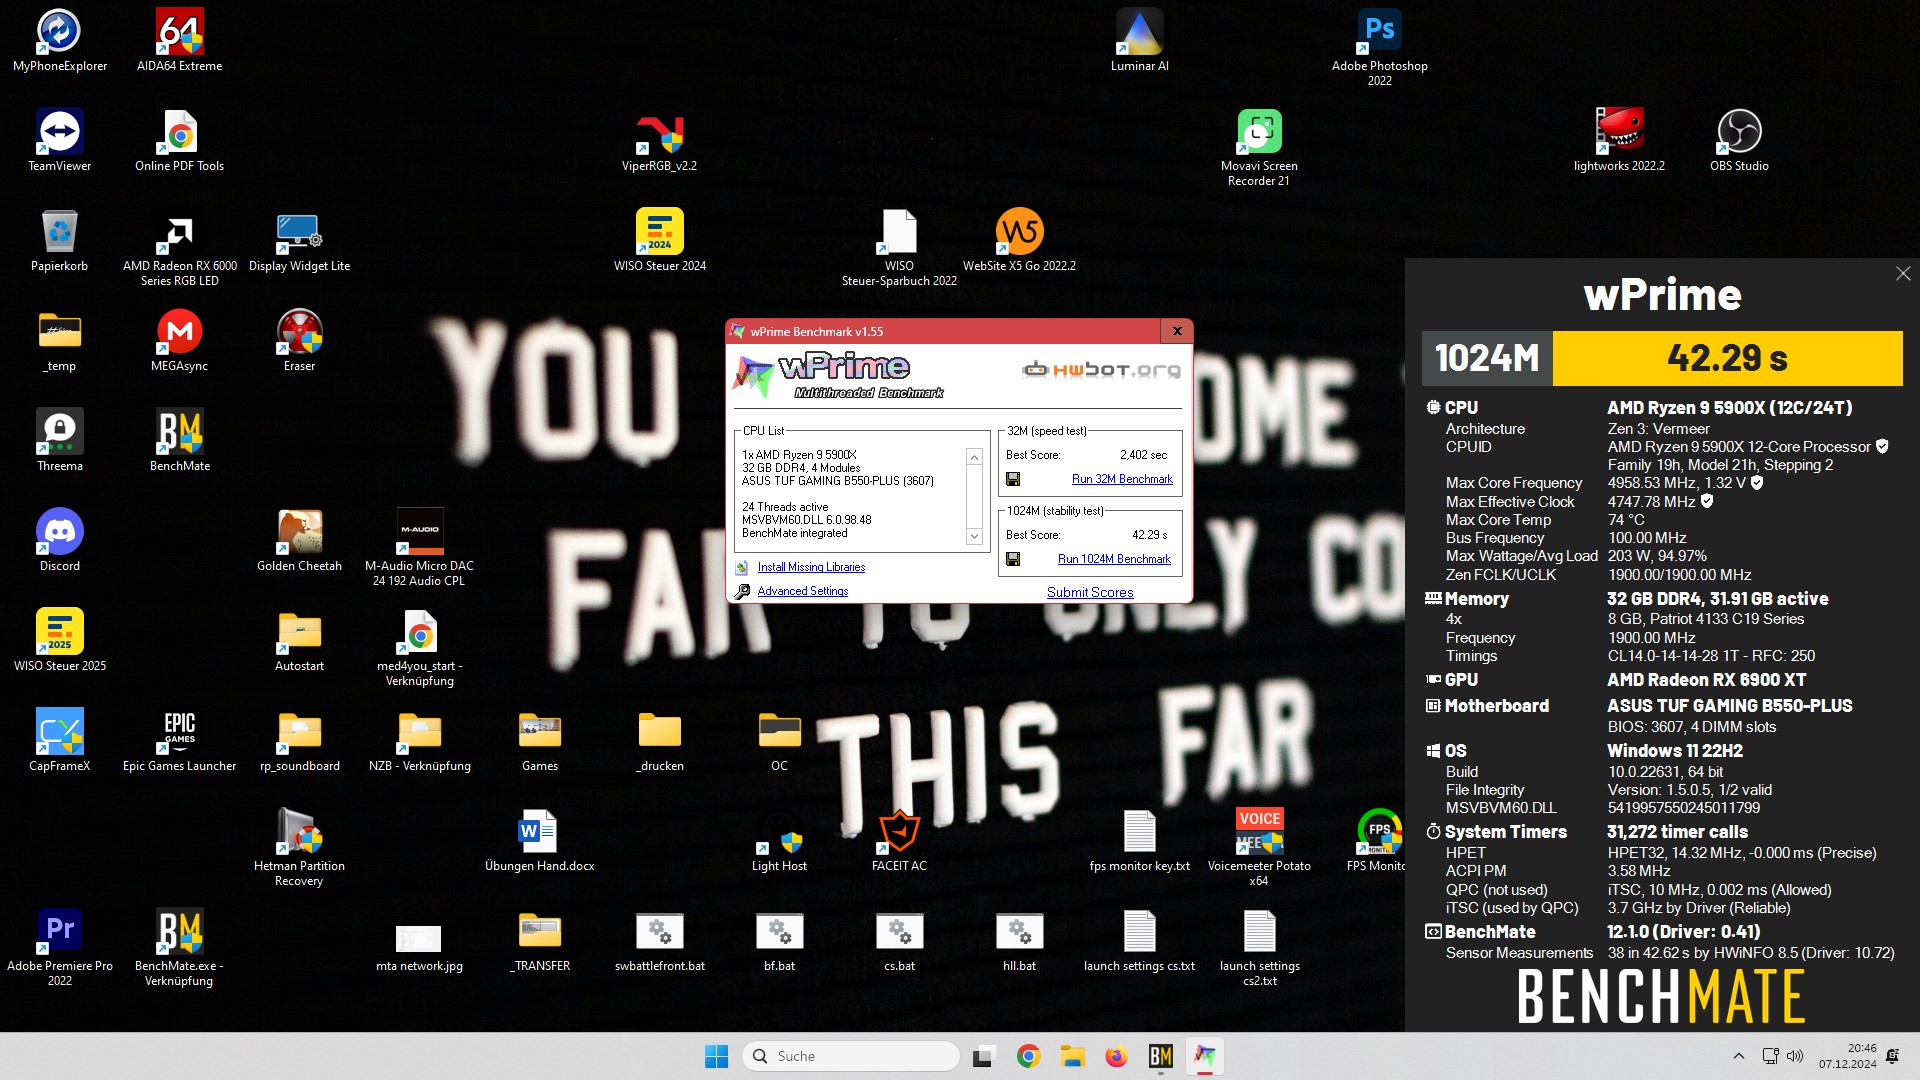Screen dimensions: 1920x1080
Task: Click the save icon for 1024M score
Action: click(x=1013, y=559)
